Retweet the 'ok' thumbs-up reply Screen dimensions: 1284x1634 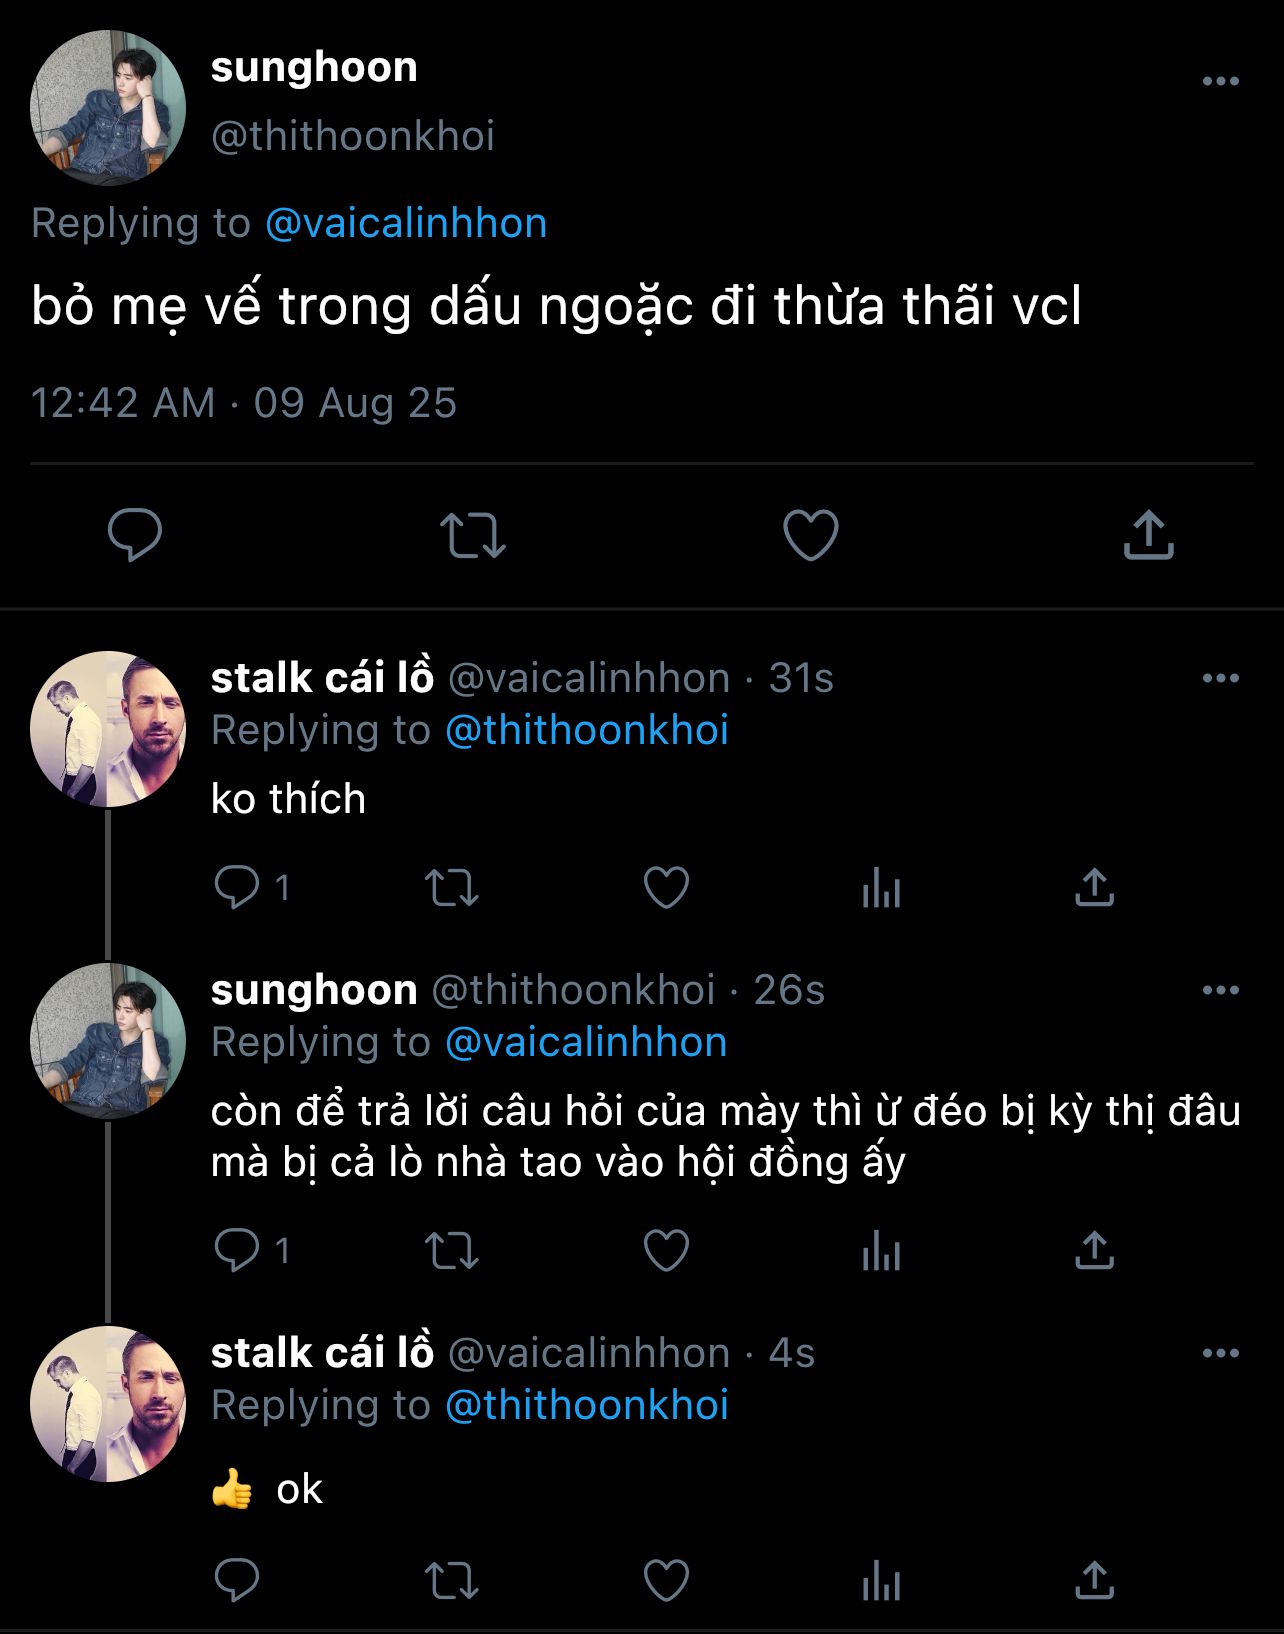(452, 1581)
